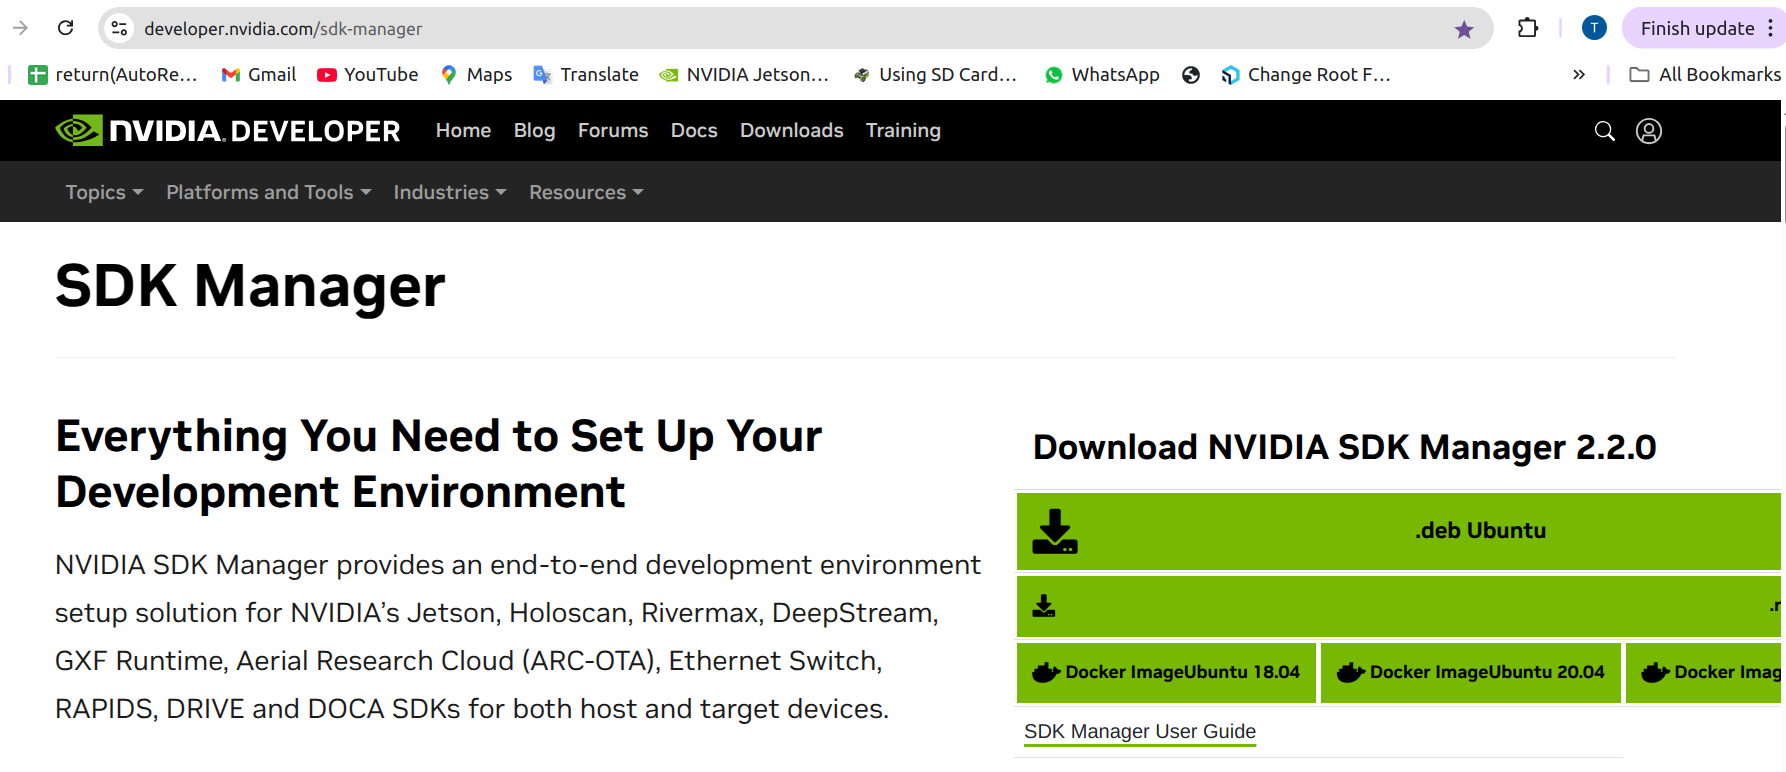The height and width of the screenshot is (772, 1786).
Task: View site information icon beside the URL
Action: tap(120, 29)
